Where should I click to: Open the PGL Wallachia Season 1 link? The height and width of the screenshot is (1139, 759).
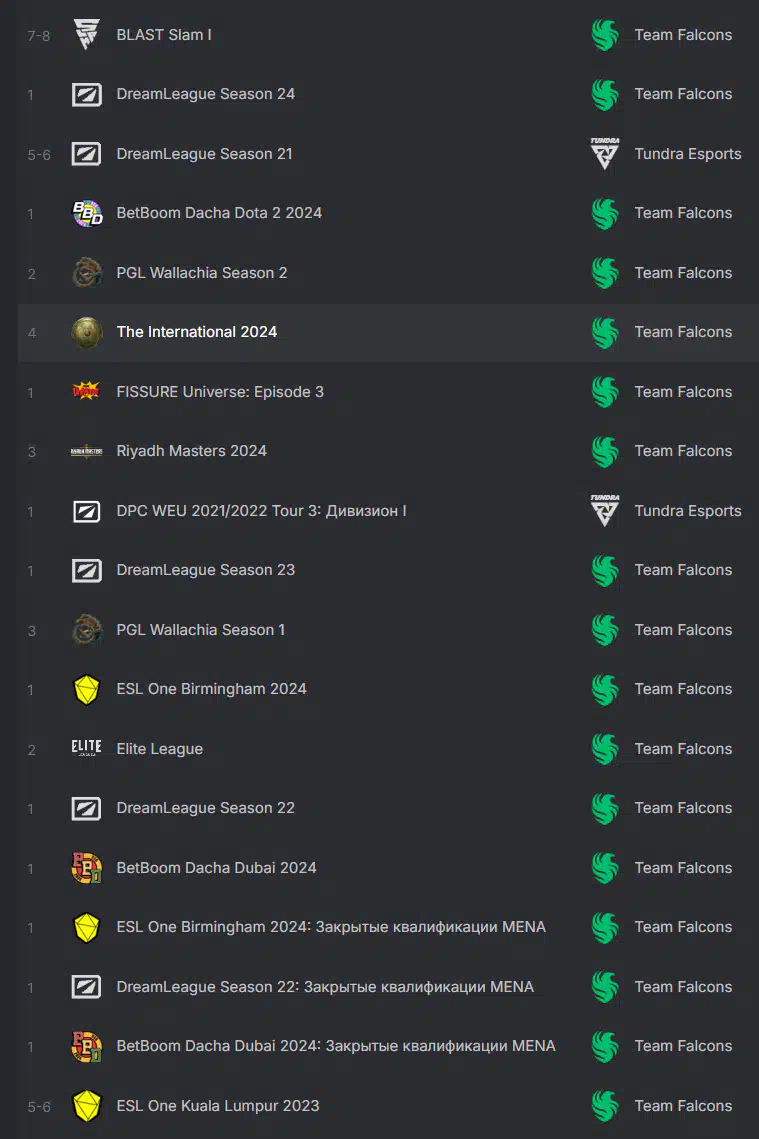[200, 630]
